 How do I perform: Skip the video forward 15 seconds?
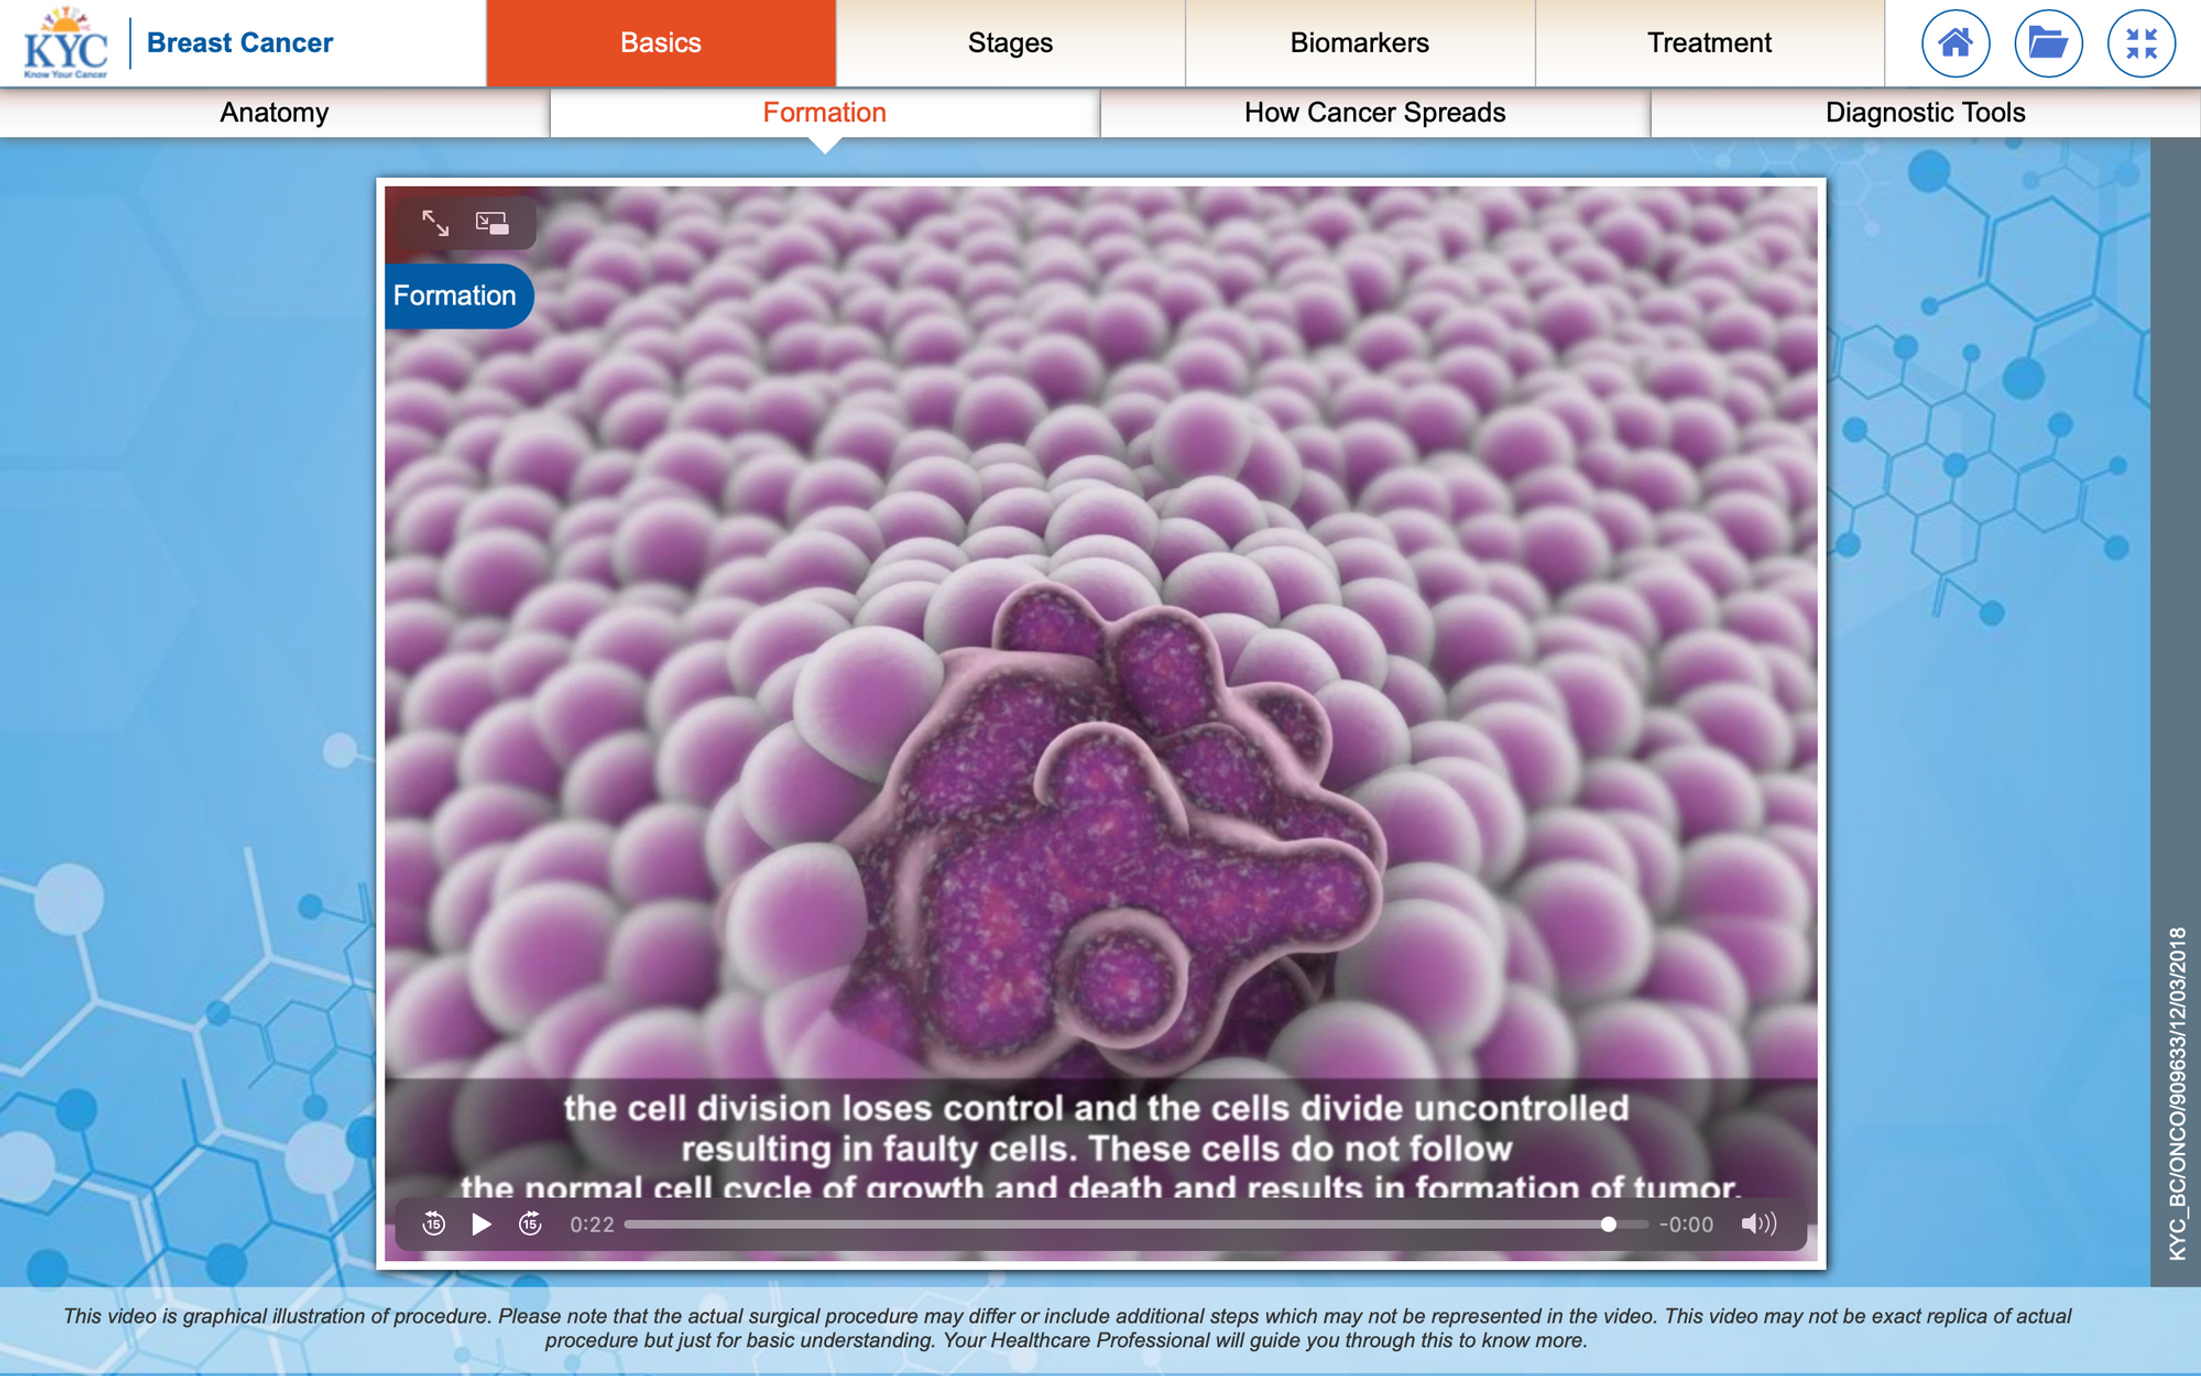(530, 1223)
